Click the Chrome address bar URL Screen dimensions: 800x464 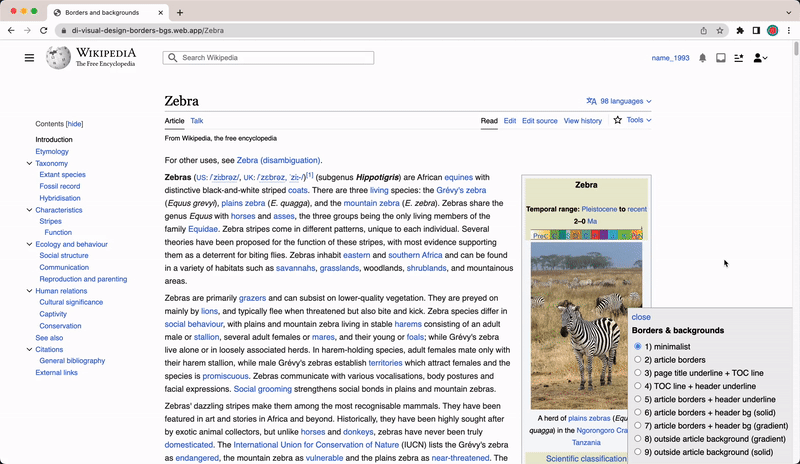tap(148, 31)
